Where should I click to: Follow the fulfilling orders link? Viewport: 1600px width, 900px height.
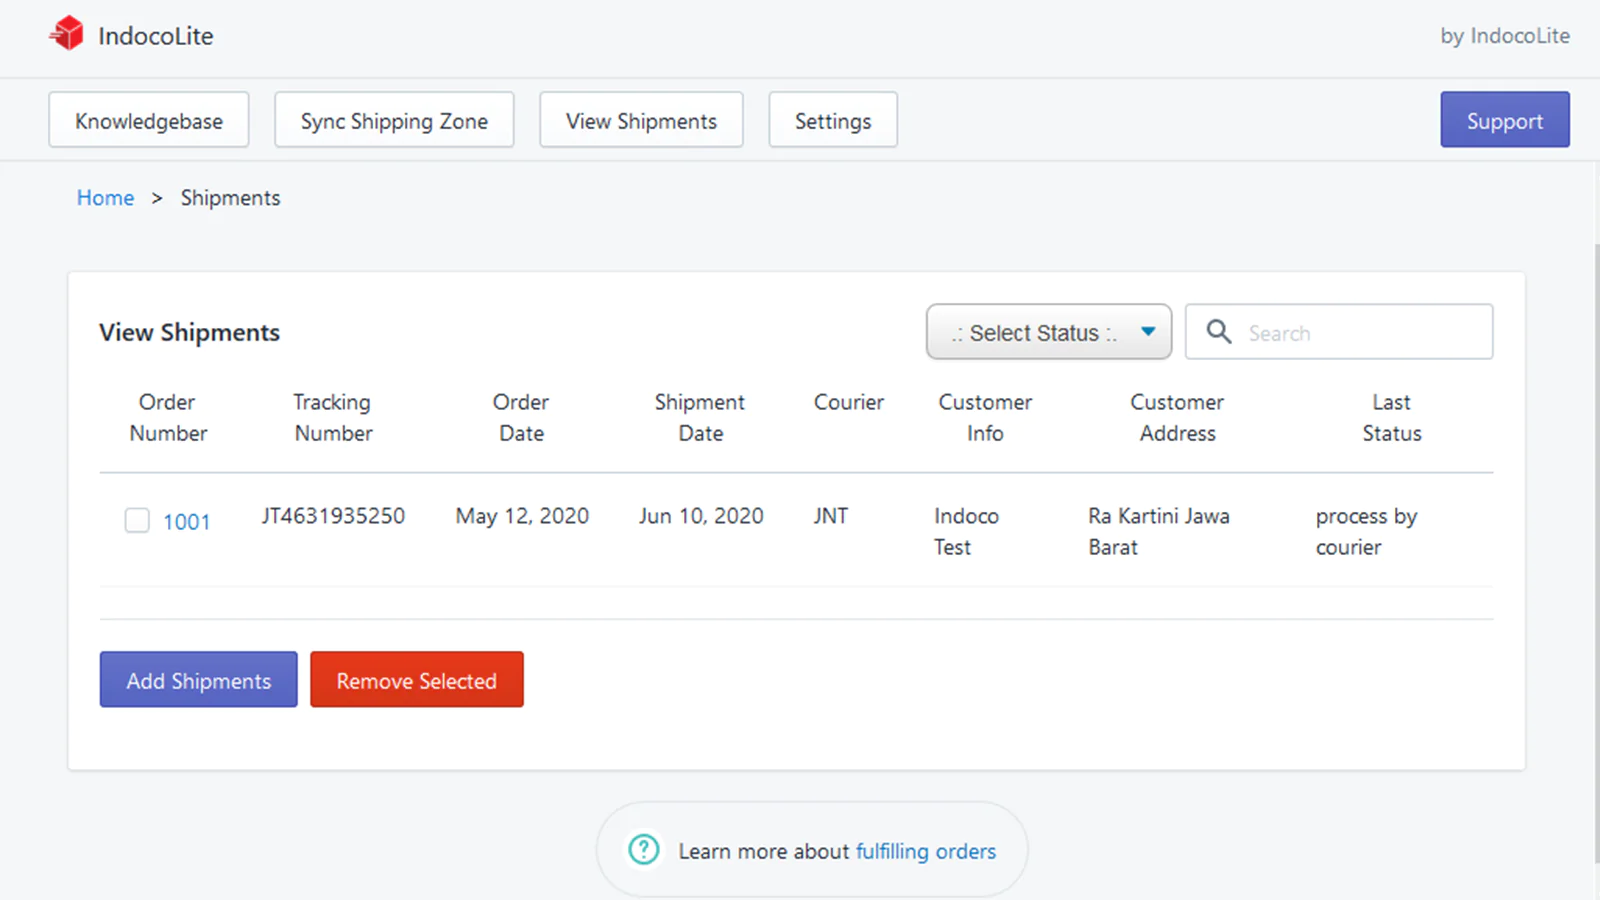pyautogui.click(x=926, y=851)
